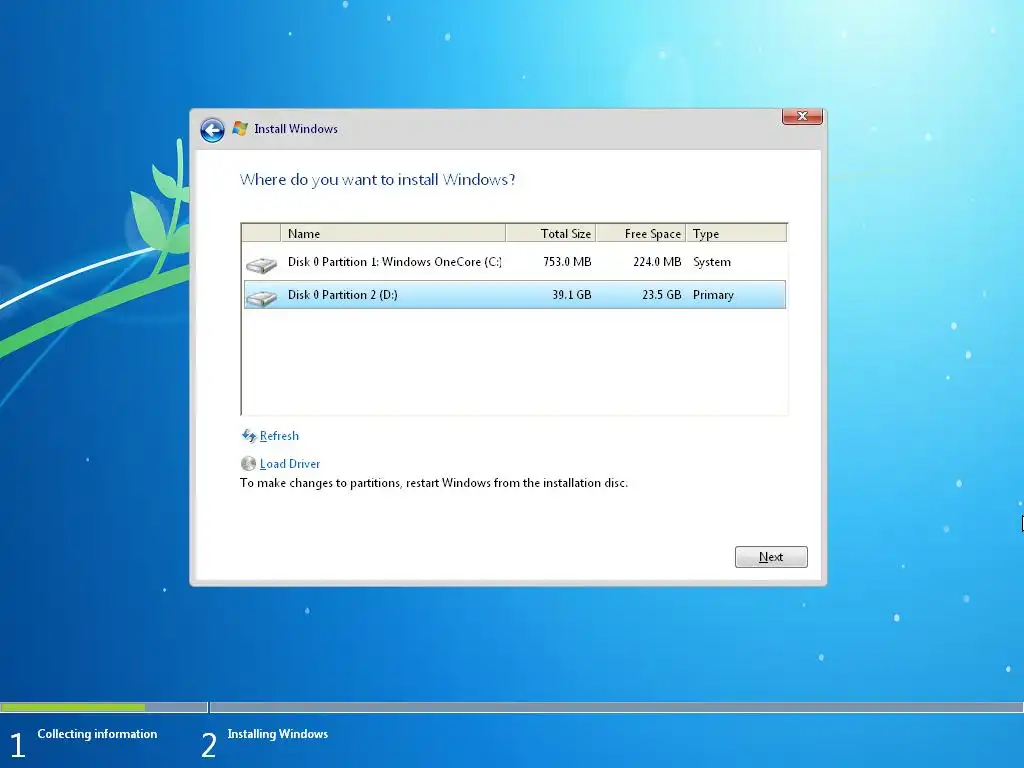The image size is (1024, 768).
Task: Select Disk 0 Partition 2 (D:) row
Action: (515, 295)
